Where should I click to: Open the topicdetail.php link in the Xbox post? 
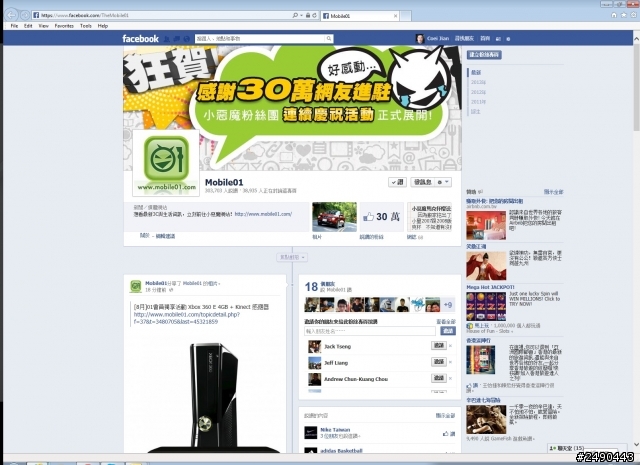click(187, 318)
